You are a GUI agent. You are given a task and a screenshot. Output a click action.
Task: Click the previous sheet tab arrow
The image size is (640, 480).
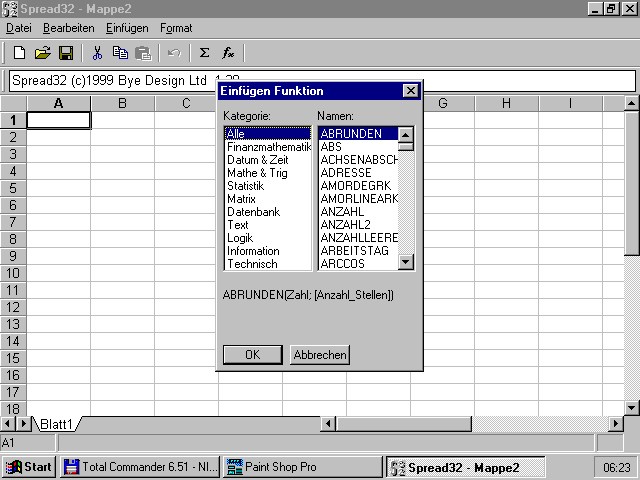click(x=7, y=424)
